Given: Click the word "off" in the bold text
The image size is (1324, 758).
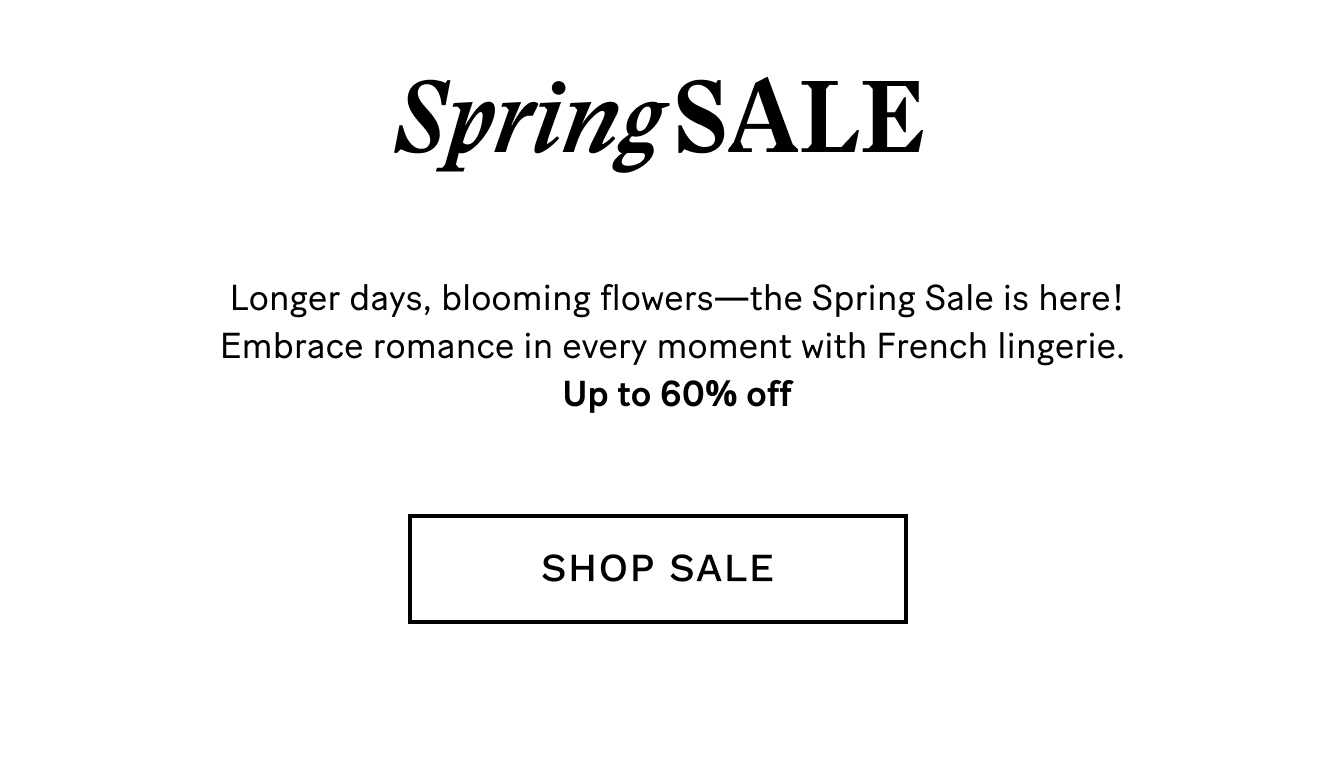Looking at the screenshot, I should coord(769,394).
